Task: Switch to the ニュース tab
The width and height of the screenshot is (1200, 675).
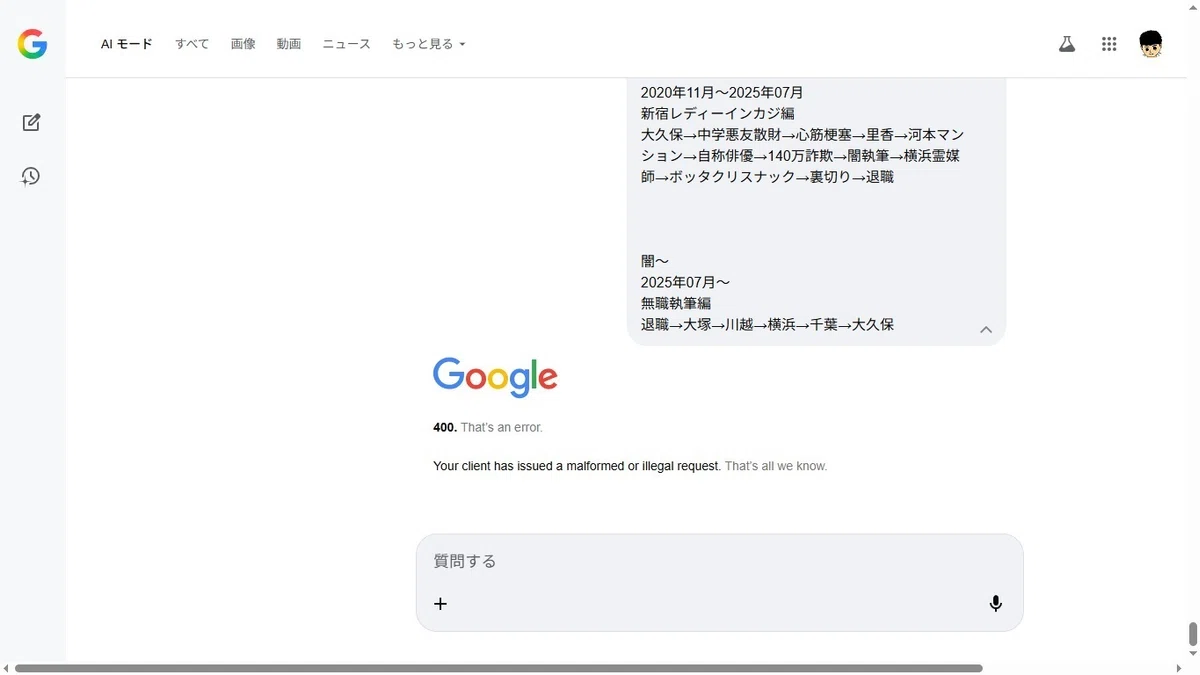Action: (347, 44)
